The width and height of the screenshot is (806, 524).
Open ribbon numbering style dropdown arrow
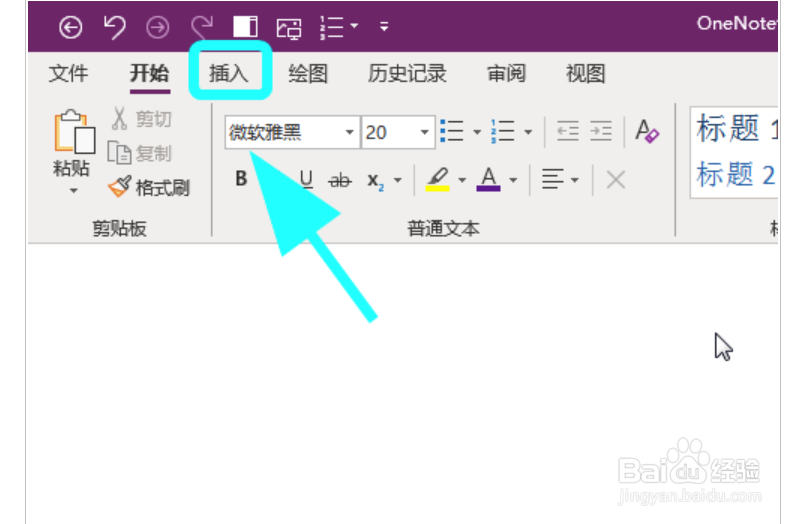tap(528, 132)
